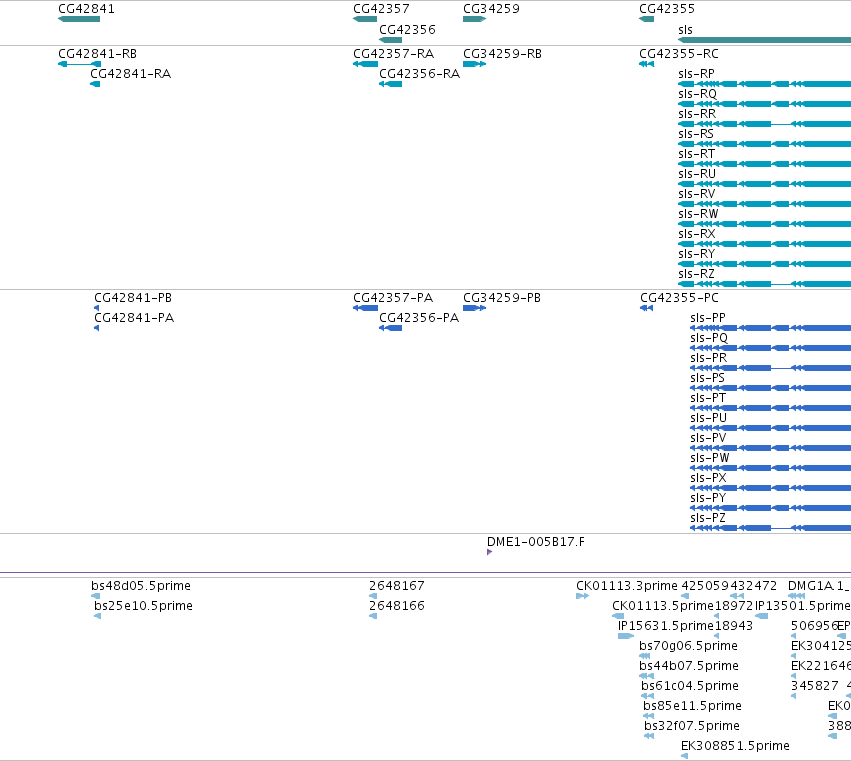
Task: Click protein CG42356-PA
Action: tap(390, 328)
